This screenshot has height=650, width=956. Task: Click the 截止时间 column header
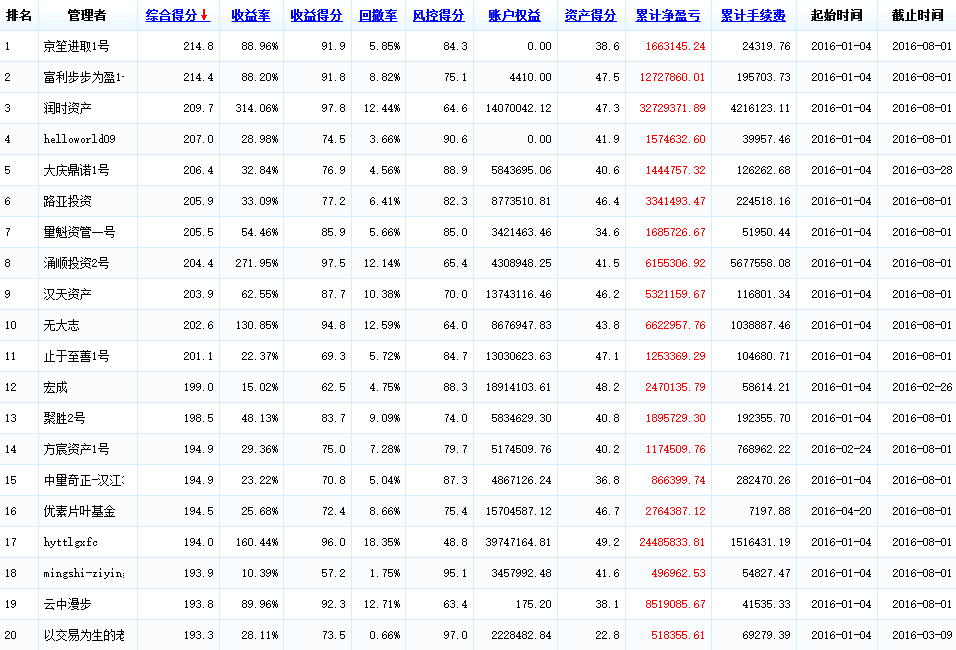coord(917,15)
